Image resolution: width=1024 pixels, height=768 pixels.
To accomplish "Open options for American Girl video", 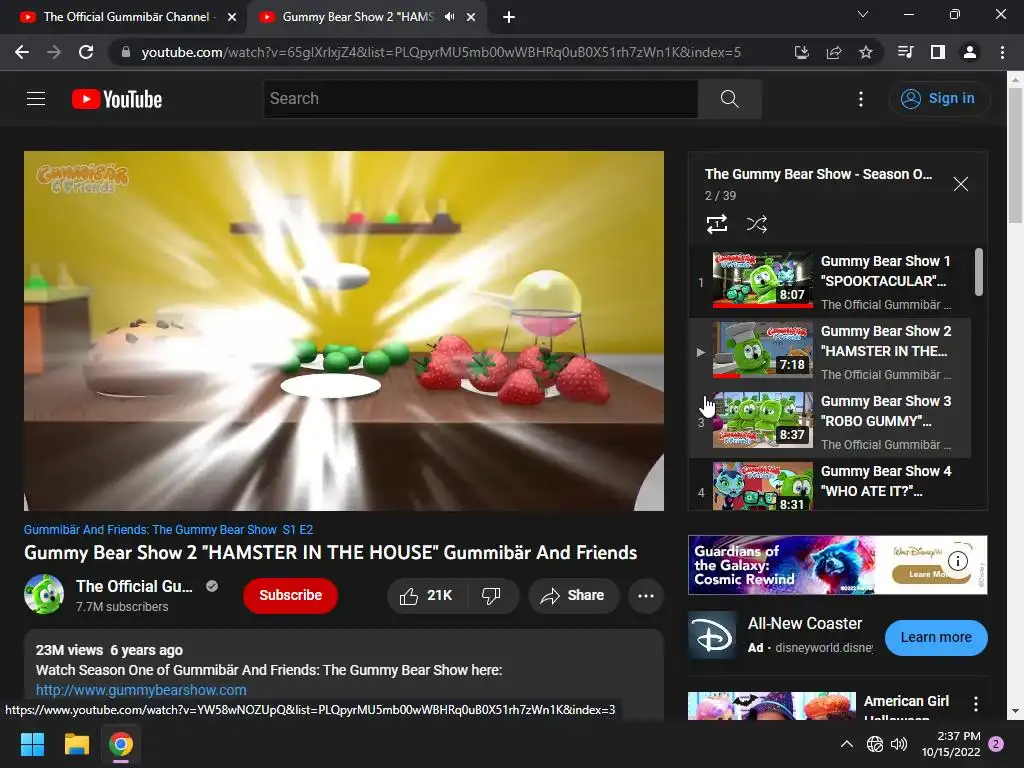I will point(976,704).
